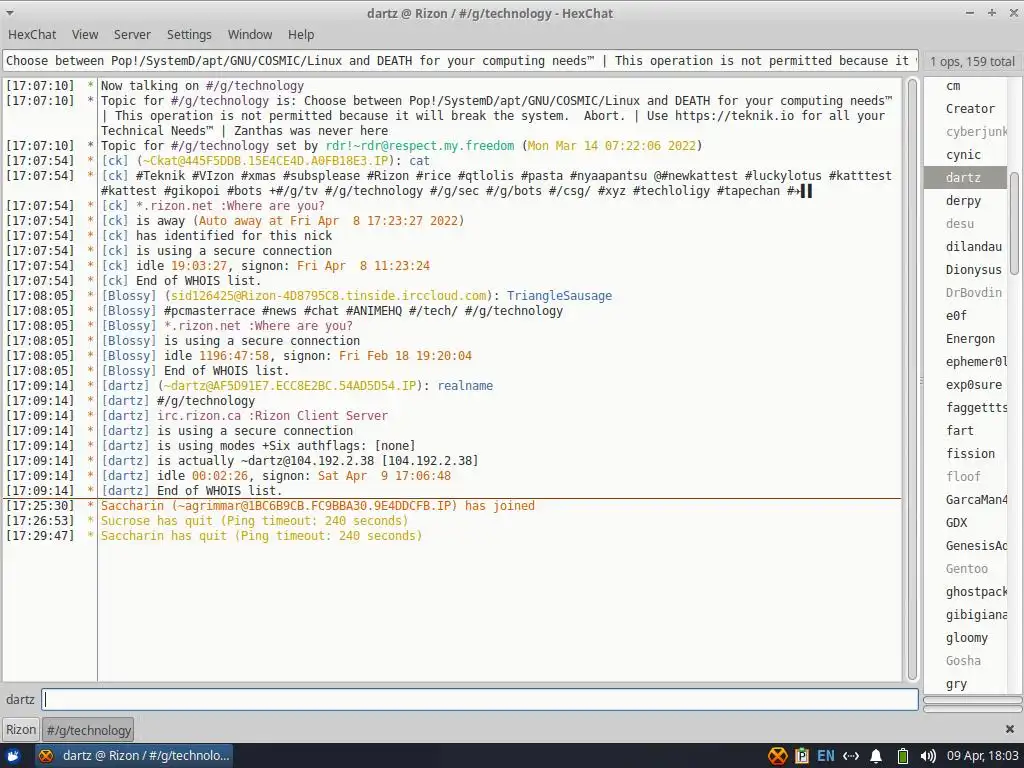Click the TriangleSausage real name text

[x=559, y=295]
